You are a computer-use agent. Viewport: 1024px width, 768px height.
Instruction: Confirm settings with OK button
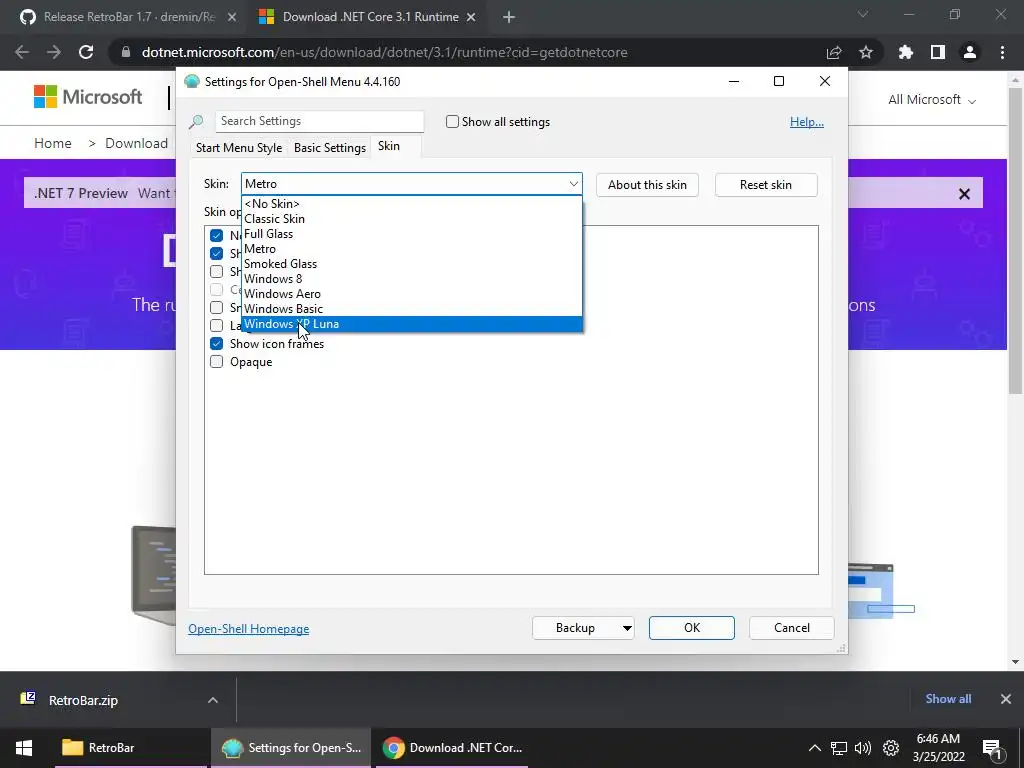[x=692, y=628]
